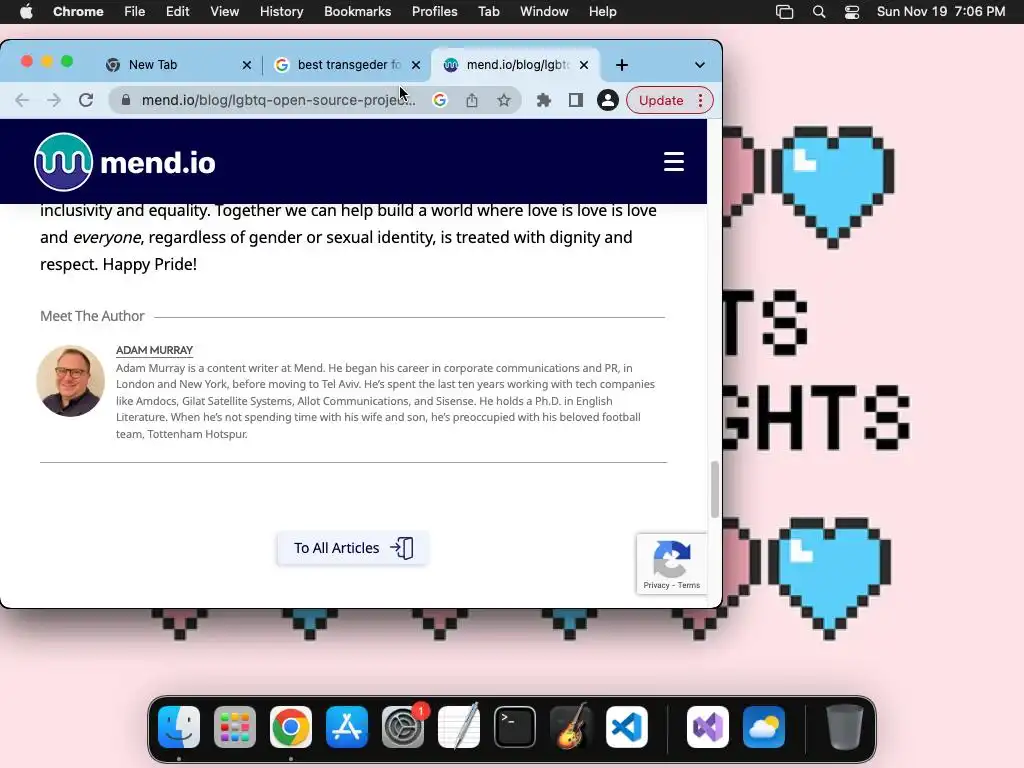Open System Settings from the Dock
1024x768 pixels.
pyautogui.click(x=403, y=726)
